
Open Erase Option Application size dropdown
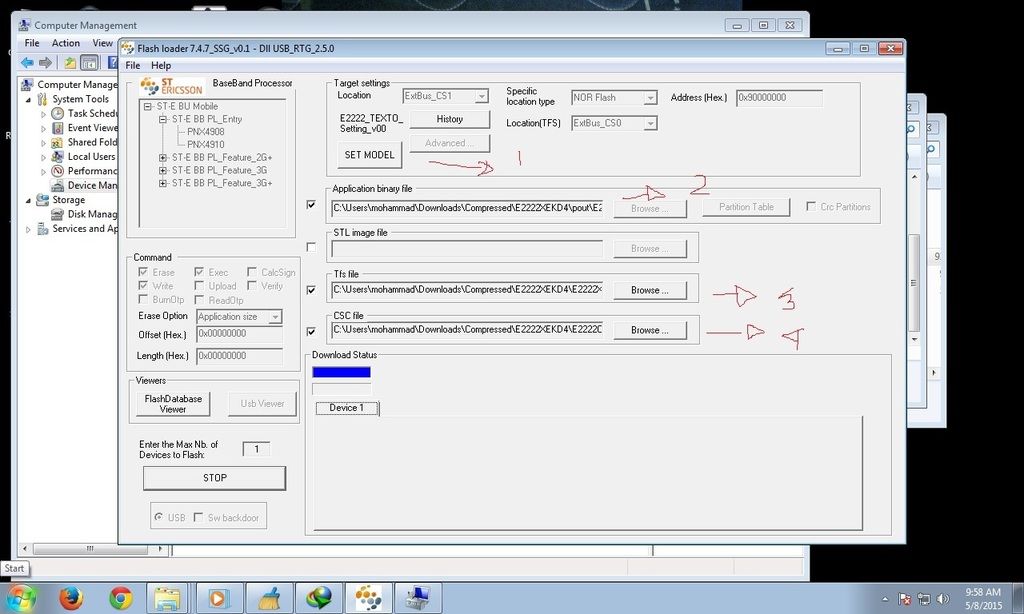coord(275,317)
